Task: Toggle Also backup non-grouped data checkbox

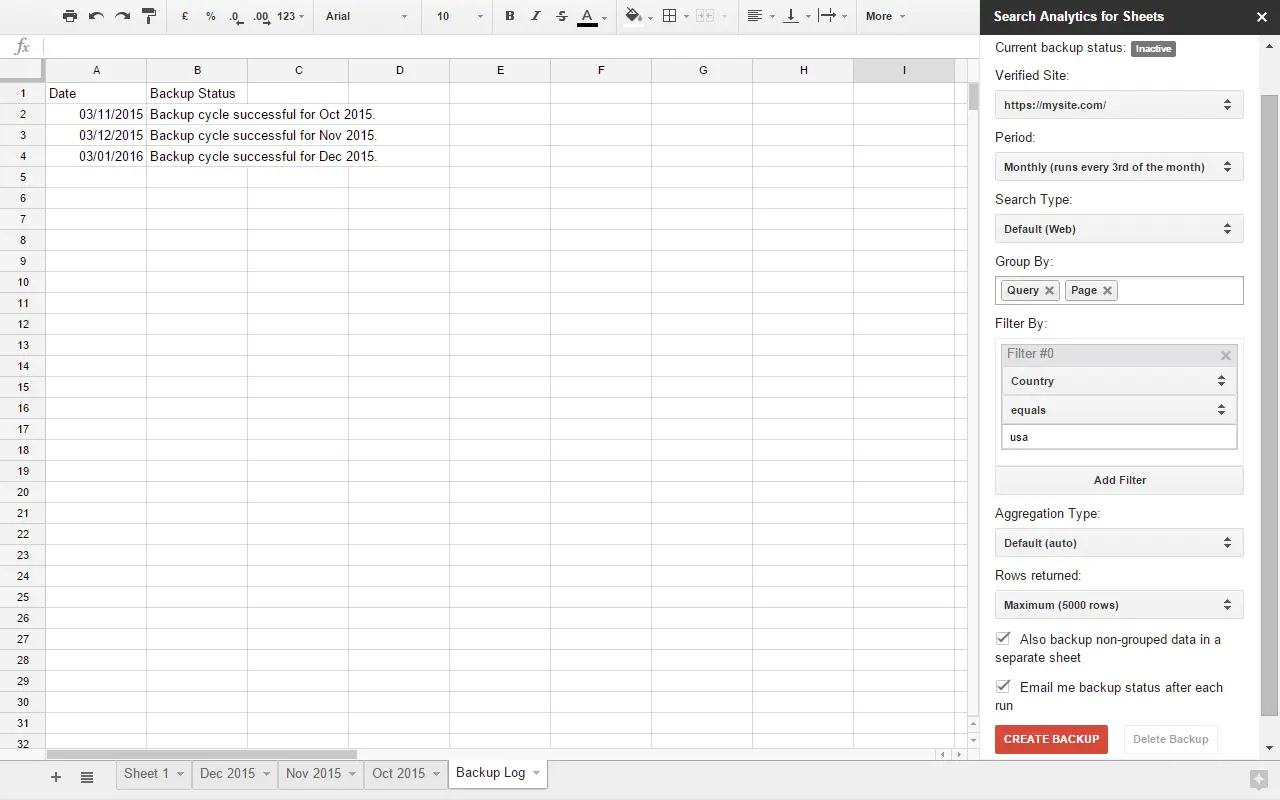Action: (1003, 638)
